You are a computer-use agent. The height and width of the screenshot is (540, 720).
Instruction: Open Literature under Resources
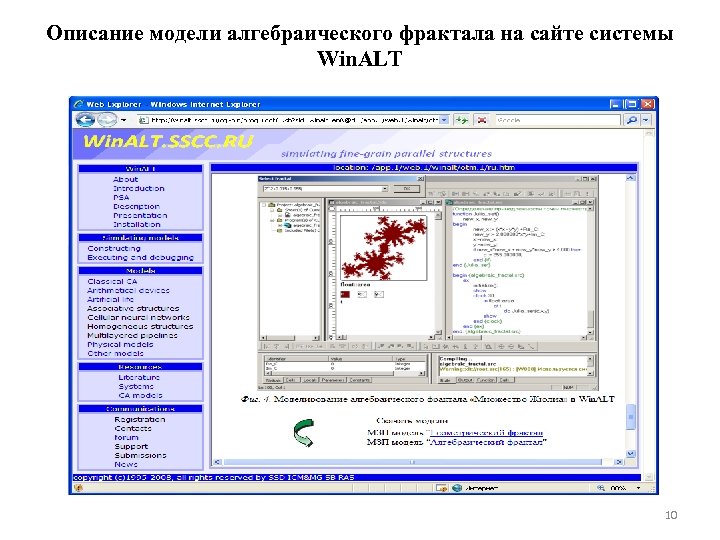tap(139, 377)
